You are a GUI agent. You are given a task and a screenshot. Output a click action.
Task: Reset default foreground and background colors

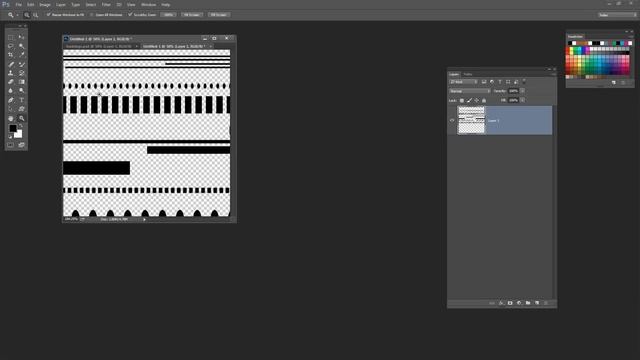pos(10,136)
